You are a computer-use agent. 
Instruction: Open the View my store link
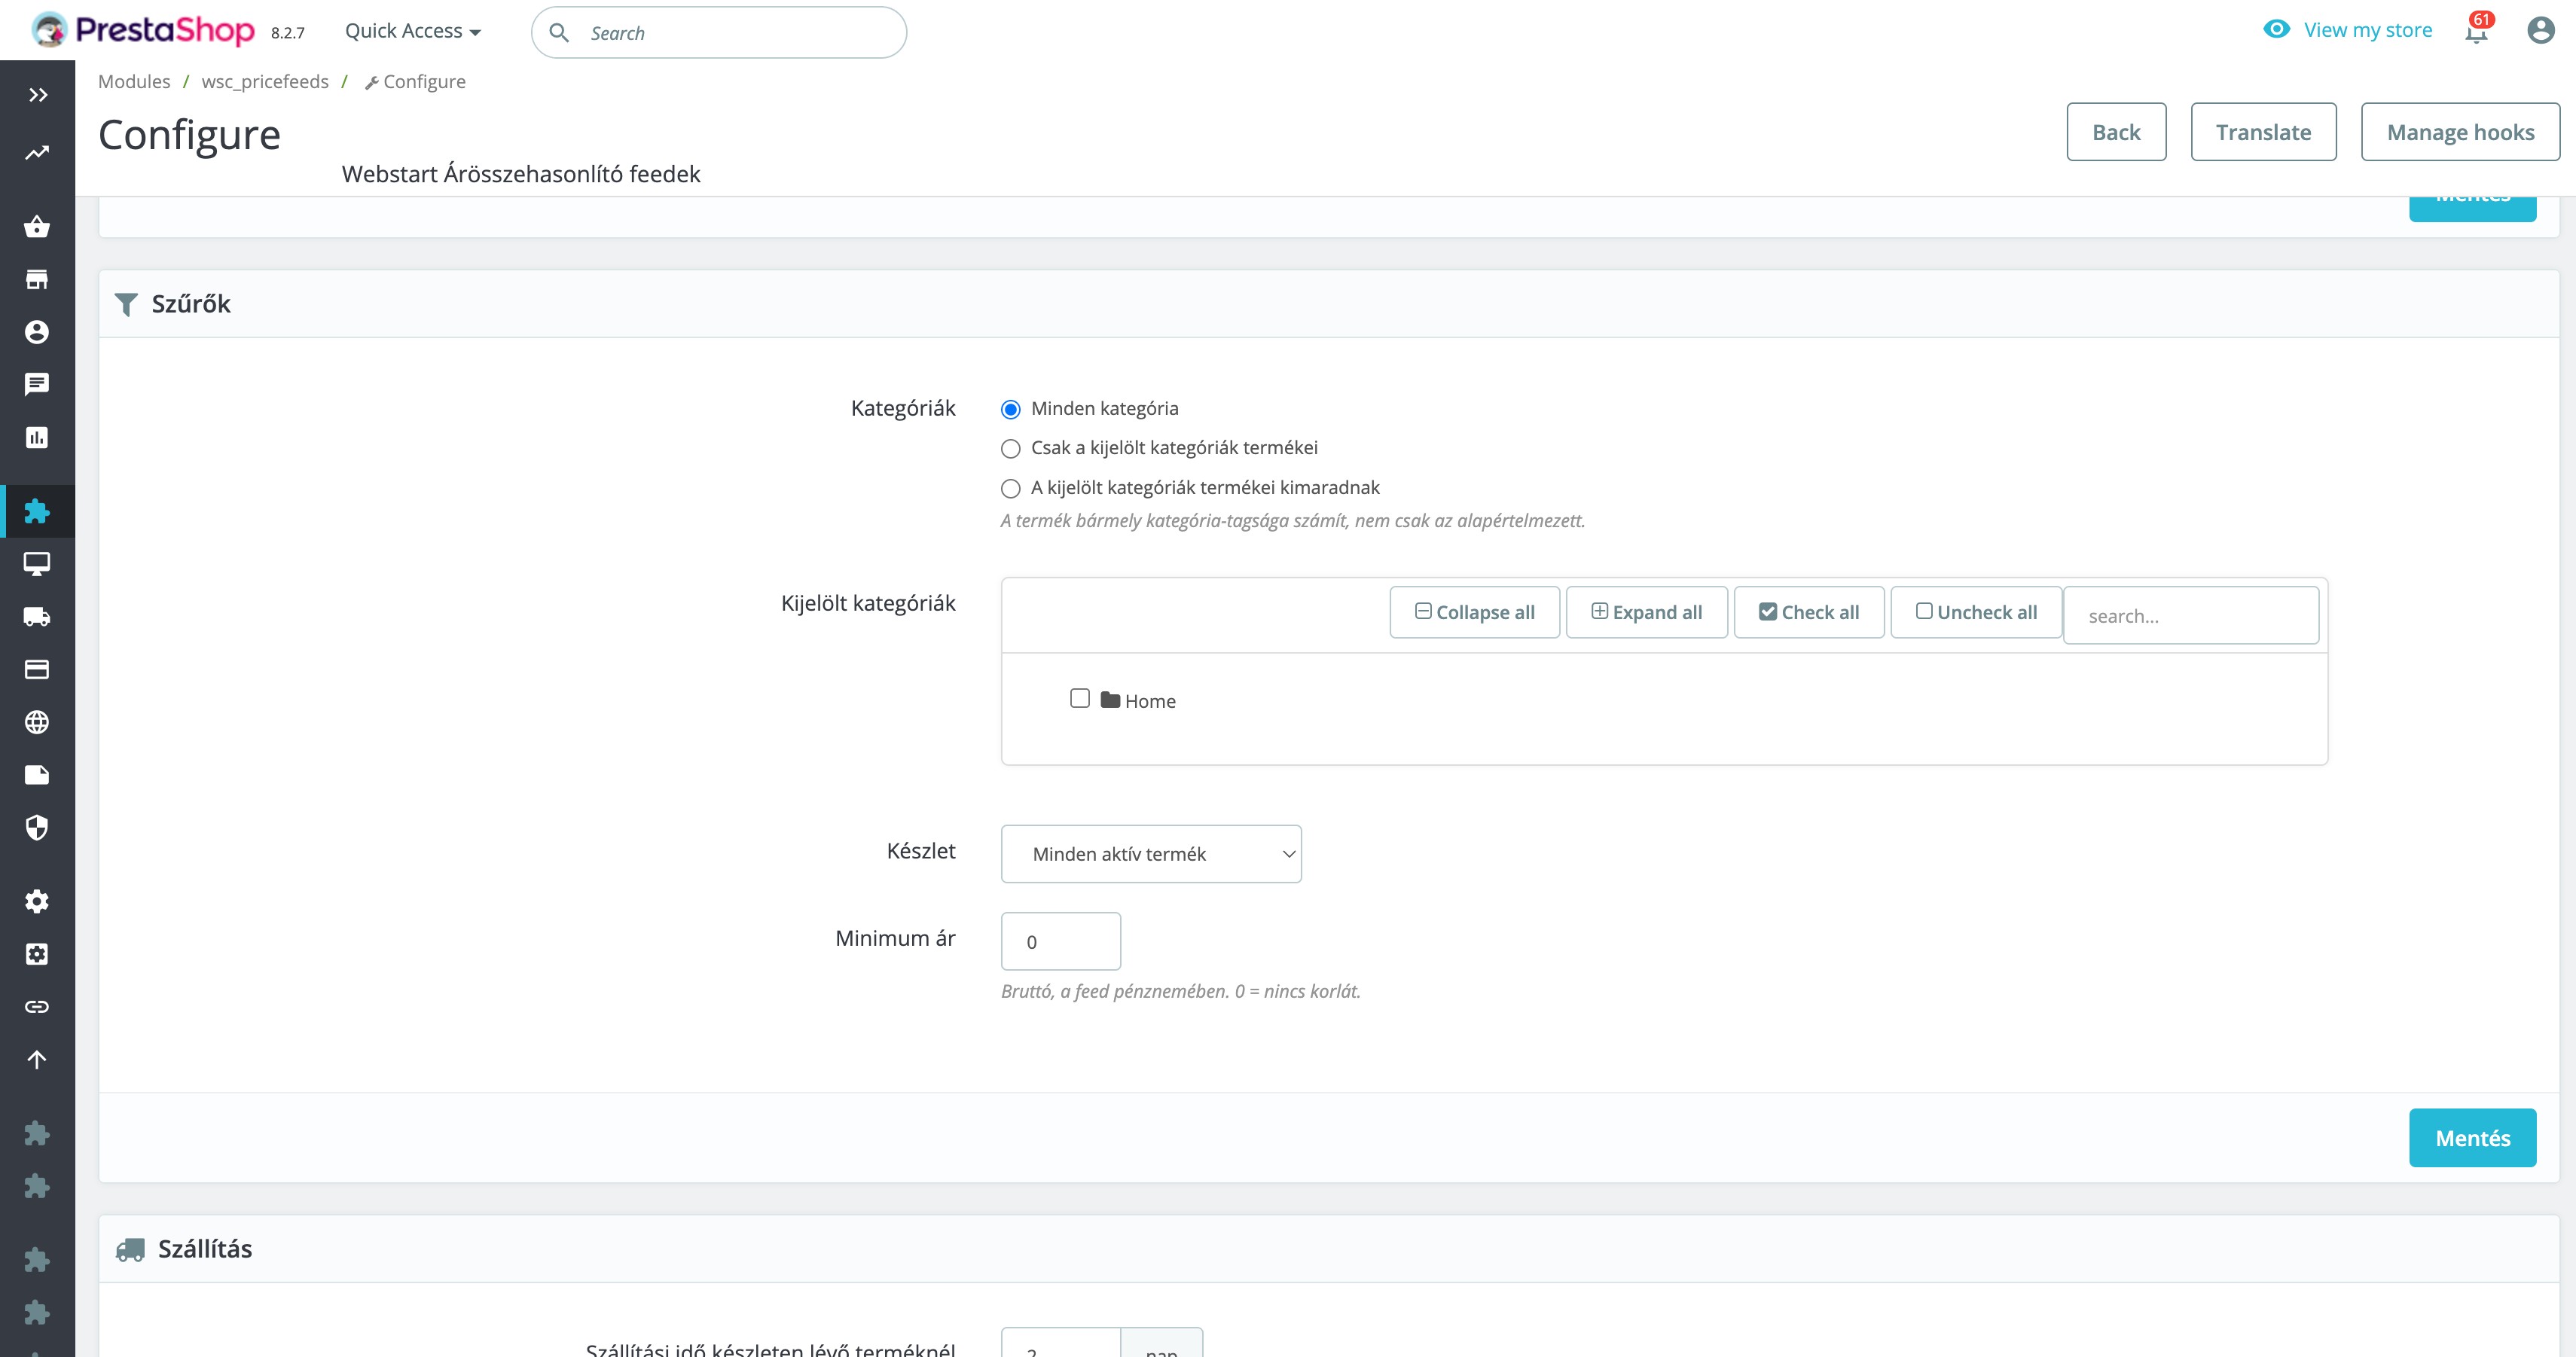[x=2368, y=30]
